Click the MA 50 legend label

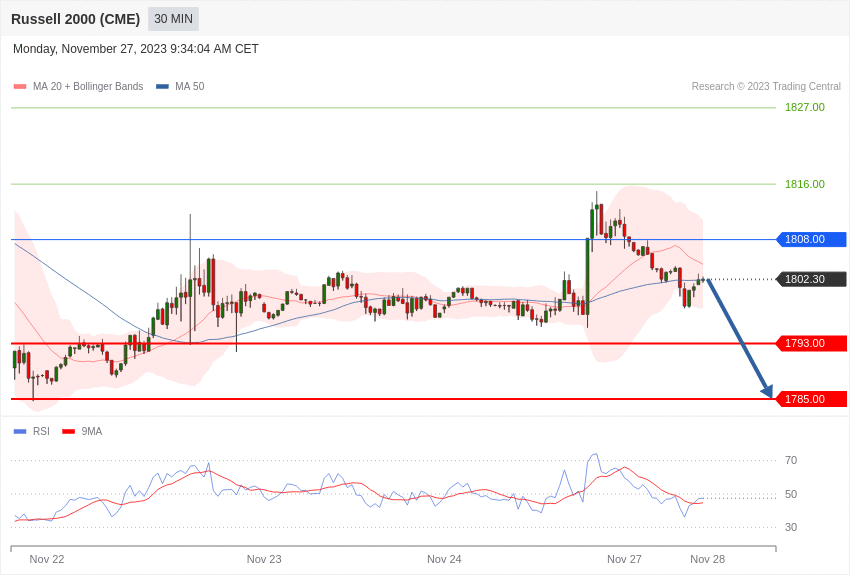(x=190, y=86)
